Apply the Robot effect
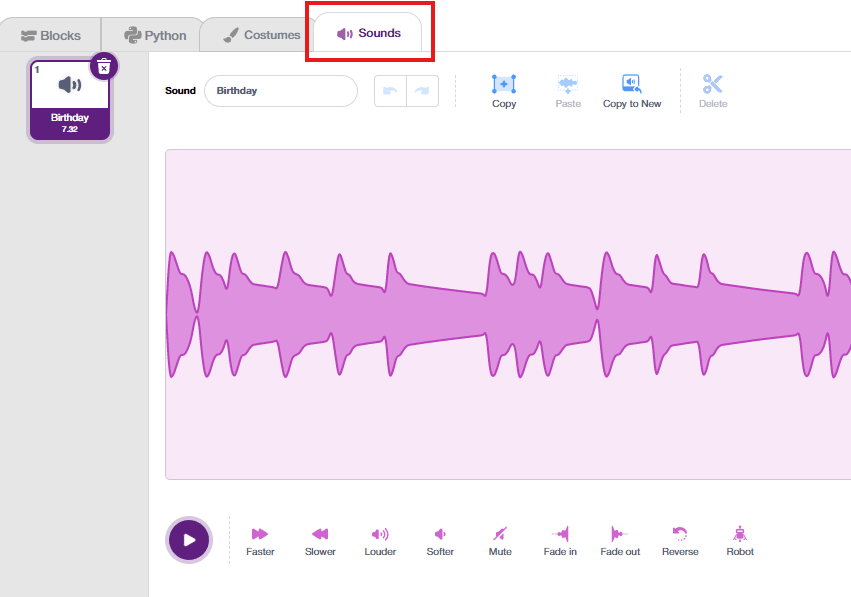The image size is (851, 597). tap(740, 540)
